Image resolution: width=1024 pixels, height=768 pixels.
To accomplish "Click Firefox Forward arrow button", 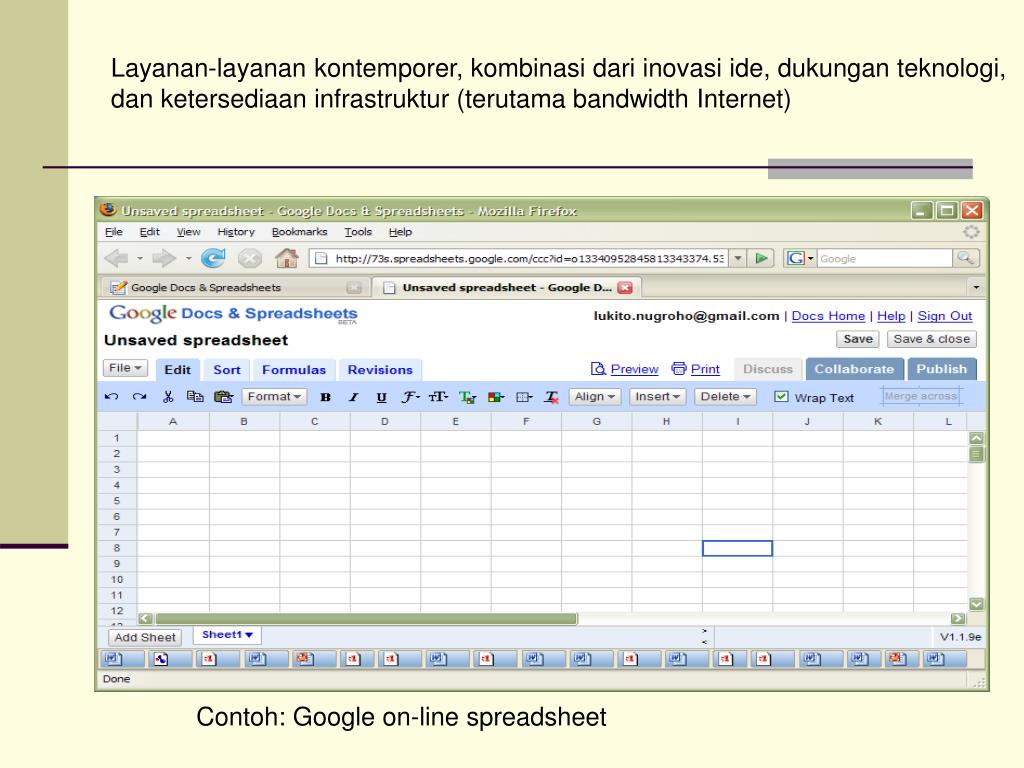I will [x=164, y=259].
